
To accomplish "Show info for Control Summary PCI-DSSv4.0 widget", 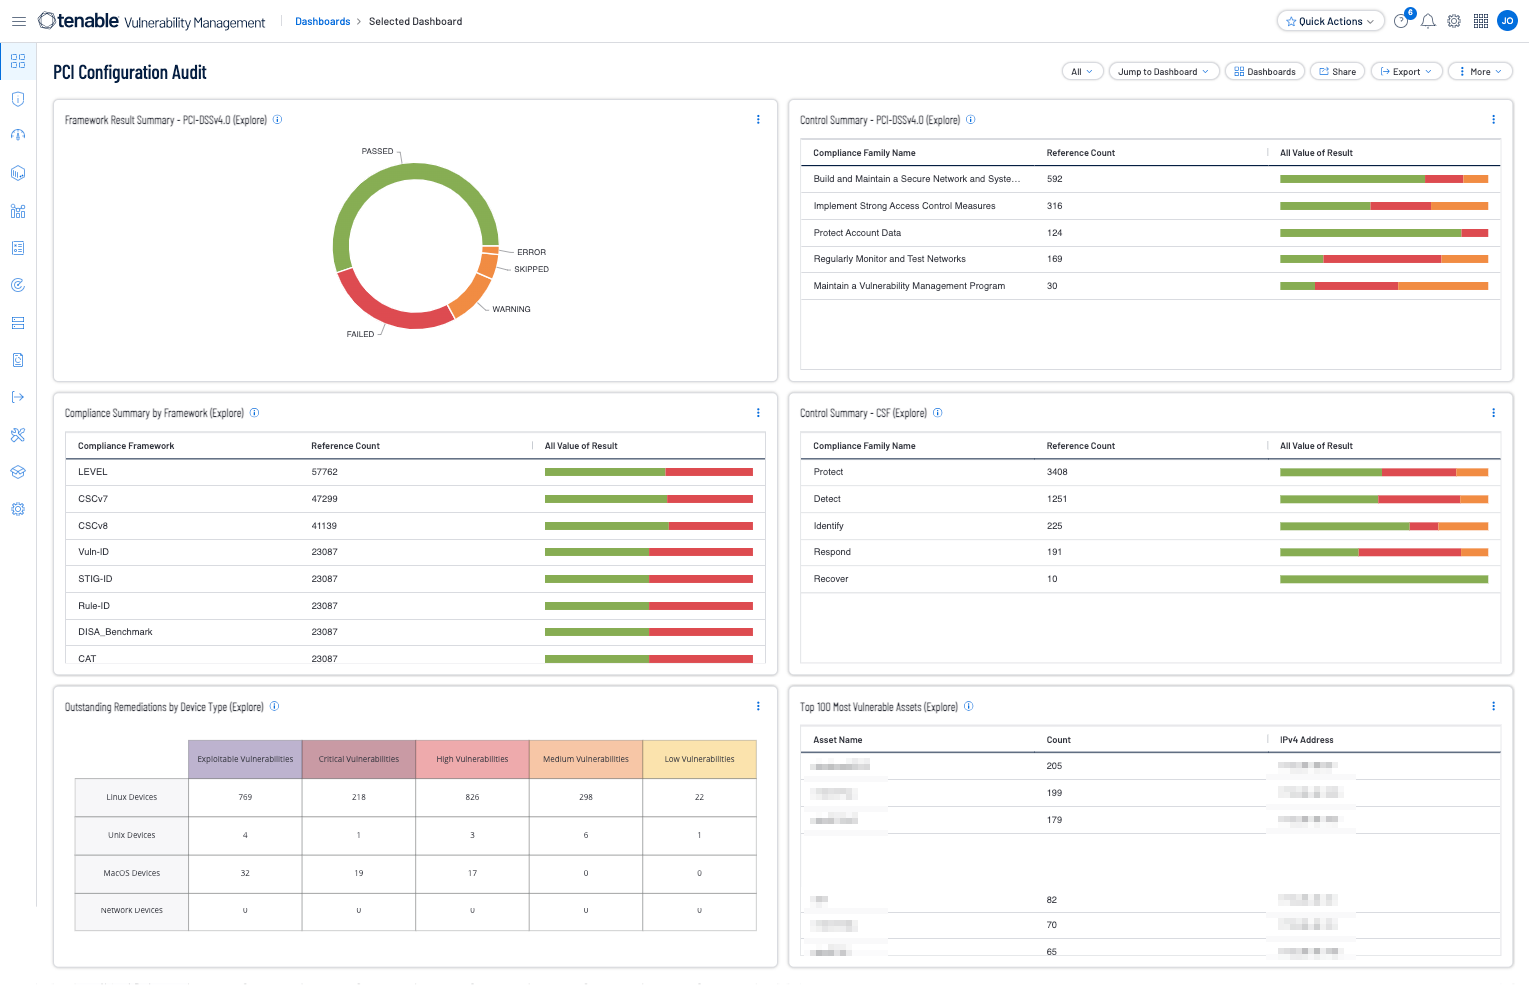I will click(x=971, y=120).
